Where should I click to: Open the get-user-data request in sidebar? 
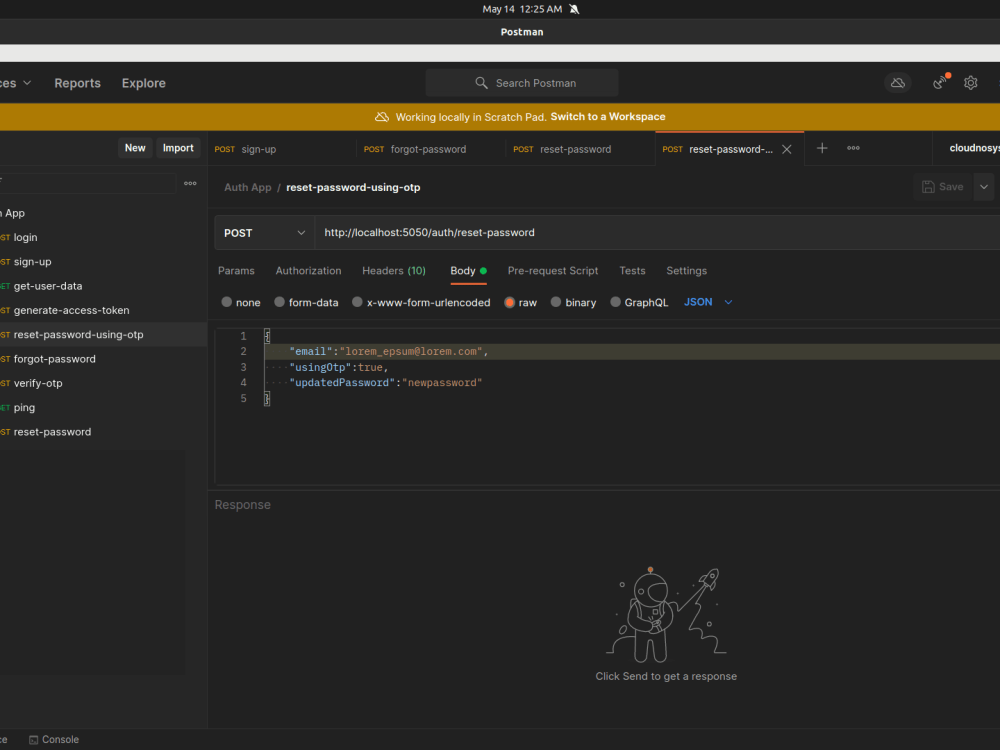tap(103, 286)
